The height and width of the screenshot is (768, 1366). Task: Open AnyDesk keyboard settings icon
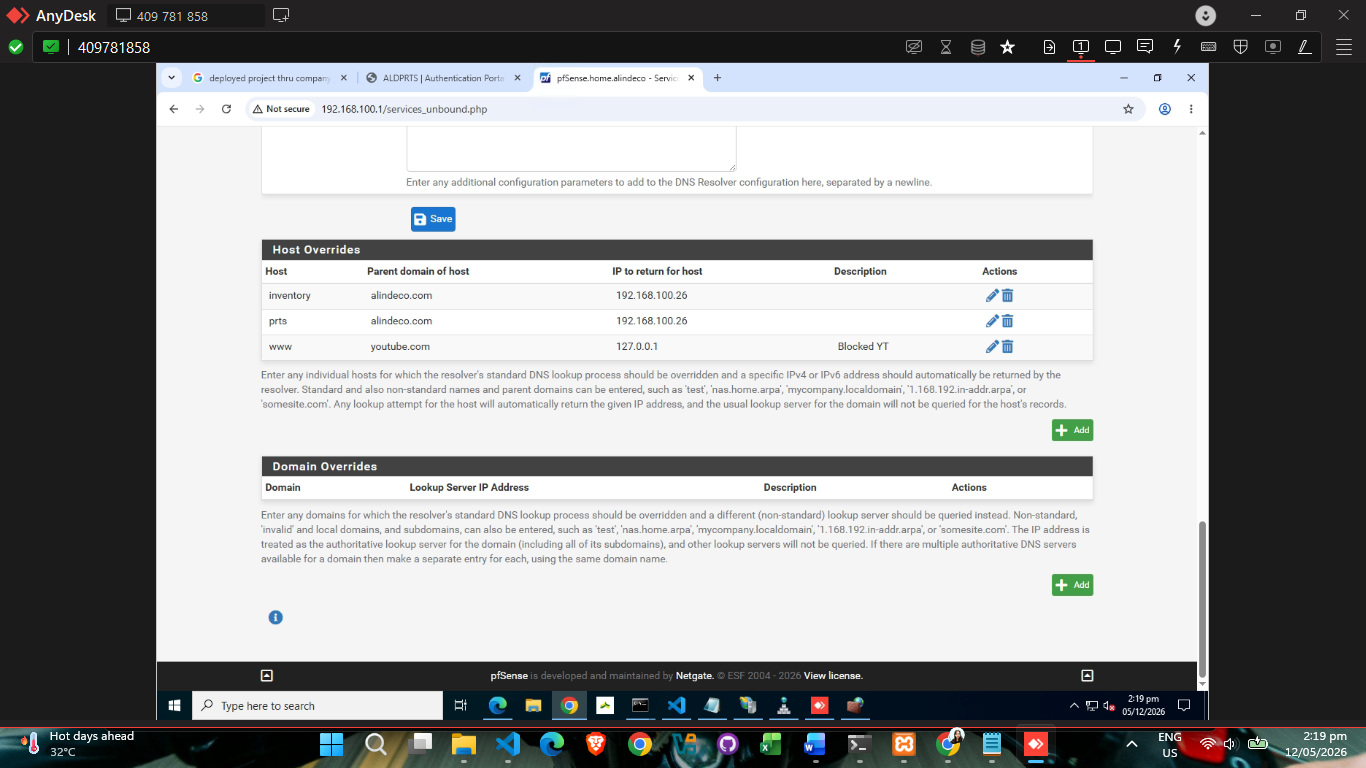pyautogui.click(x=1208, y=46)
